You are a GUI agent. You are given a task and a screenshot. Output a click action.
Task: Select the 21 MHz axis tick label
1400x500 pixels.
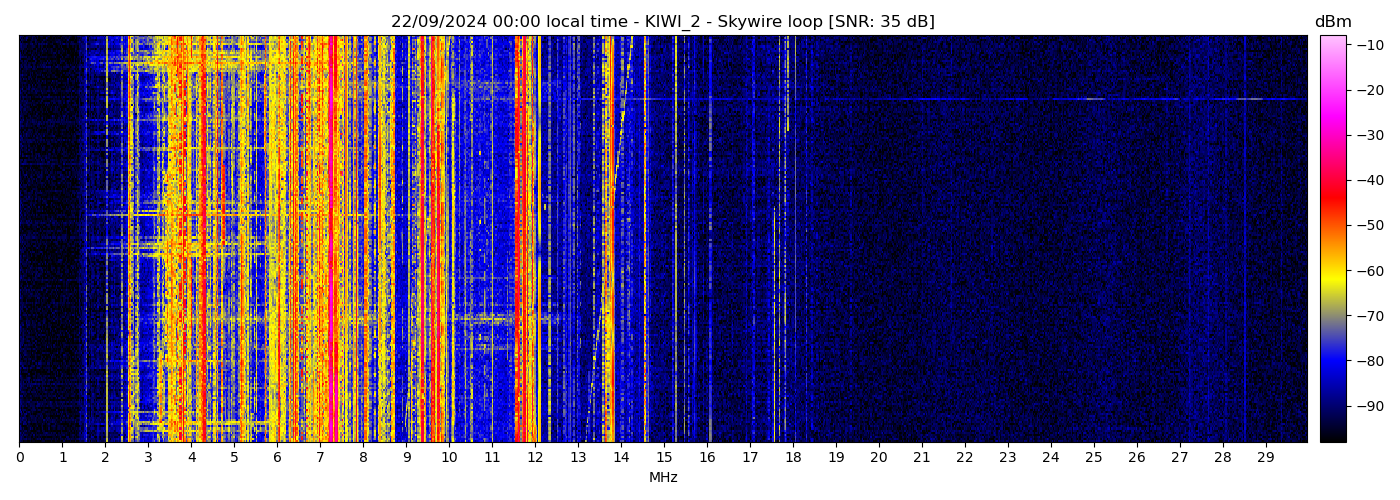point(921,457)
